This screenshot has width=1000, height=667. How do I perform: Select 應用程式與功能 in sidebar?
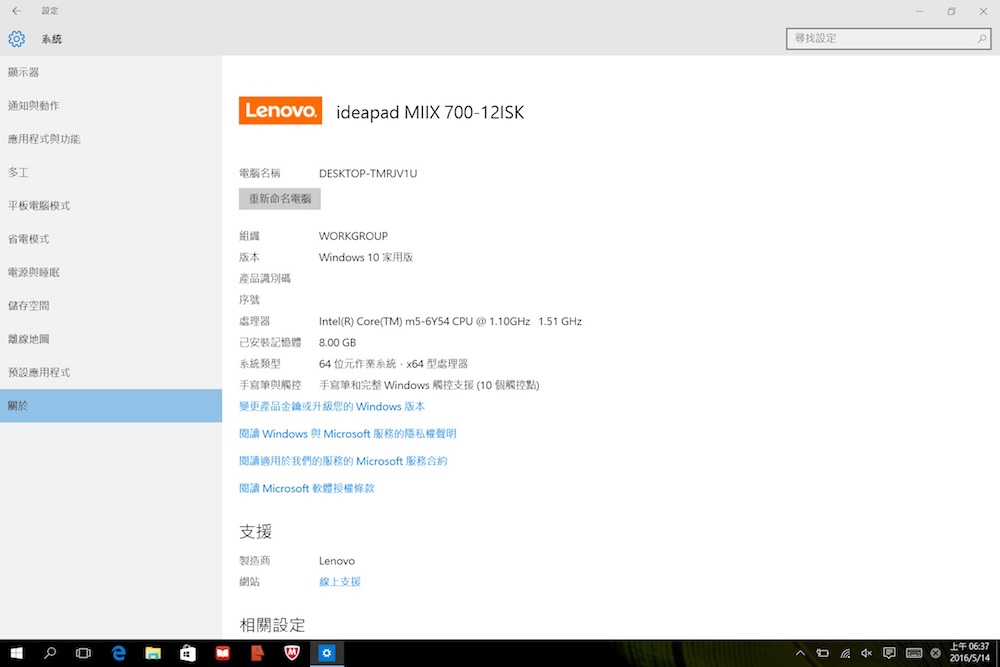click(111, 139)
